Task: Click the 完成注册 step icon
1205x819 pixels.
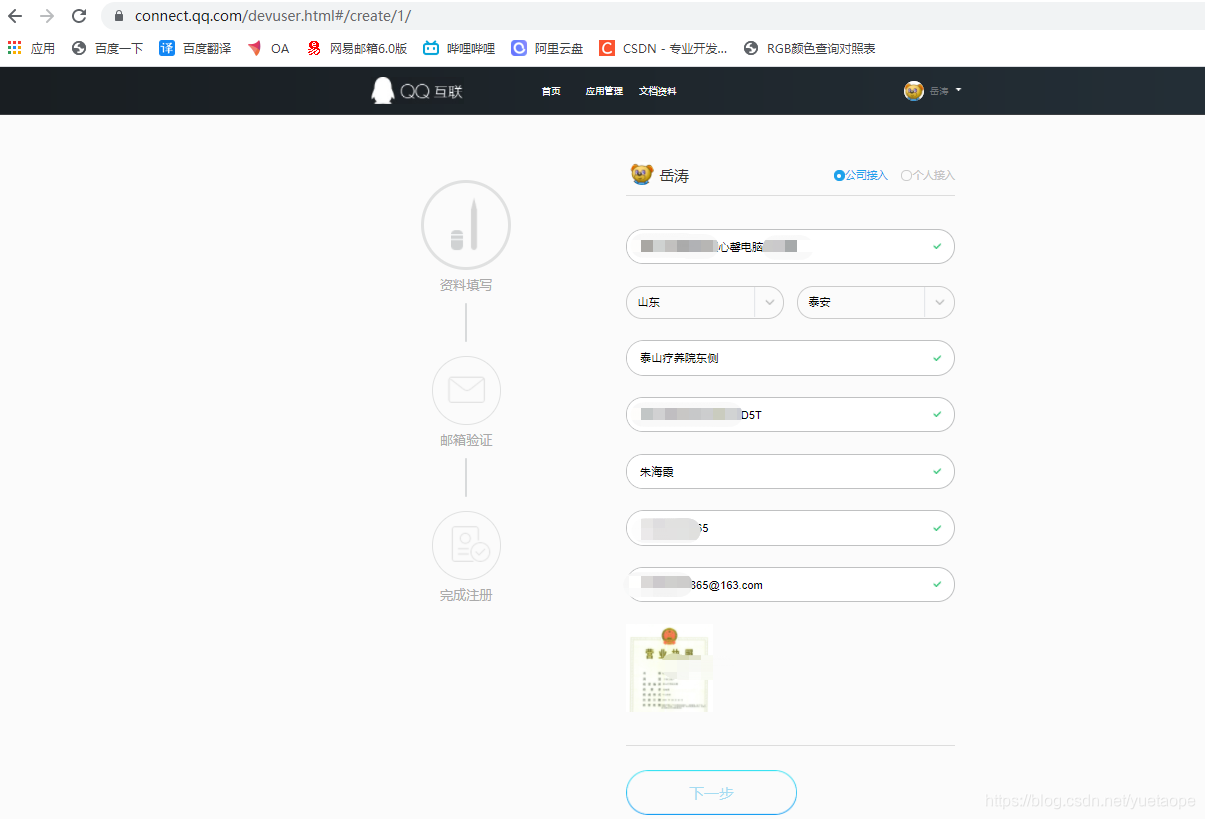Action: (466, 546)
